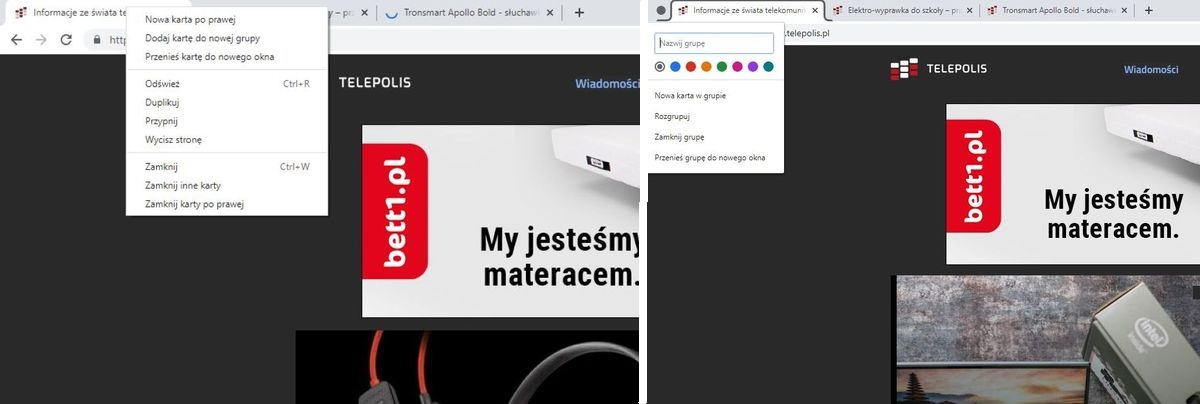Screen dimensions: 1200x404
Task: Click the grey tab group dot chip
Action: 660,10
